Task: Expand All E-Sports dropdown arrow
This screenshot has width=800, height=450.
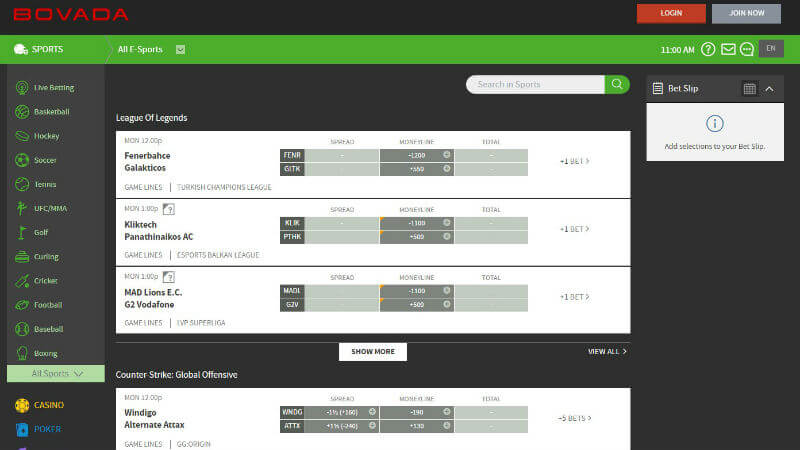Action: pyautogui.click(x=181, y=49)
